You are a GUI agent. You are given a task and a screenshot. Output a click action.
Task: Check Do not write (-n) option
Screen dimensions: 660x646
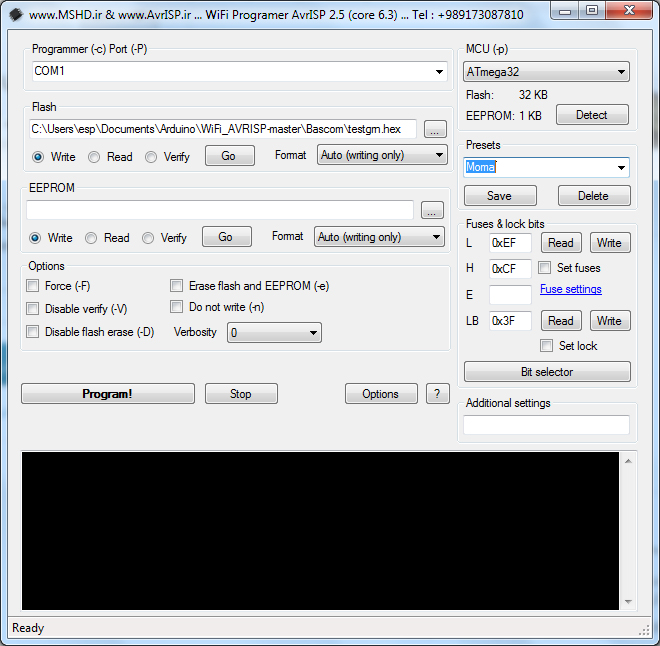pyautogui.click(x=176, y=306)
